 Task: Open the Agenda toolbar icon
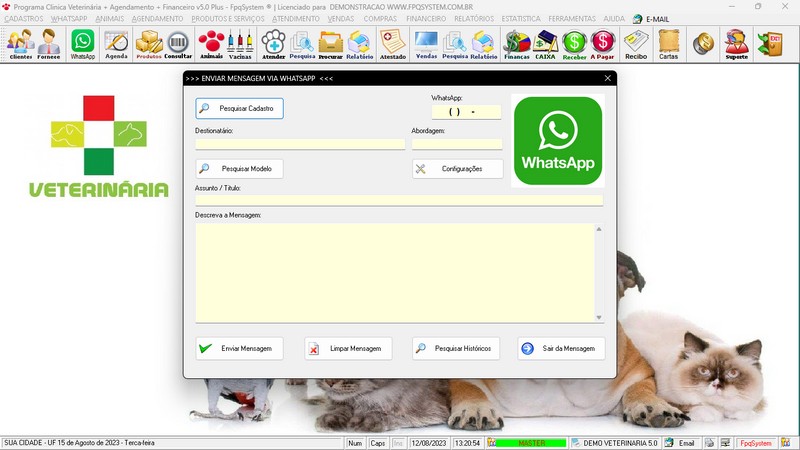(116, 44)
